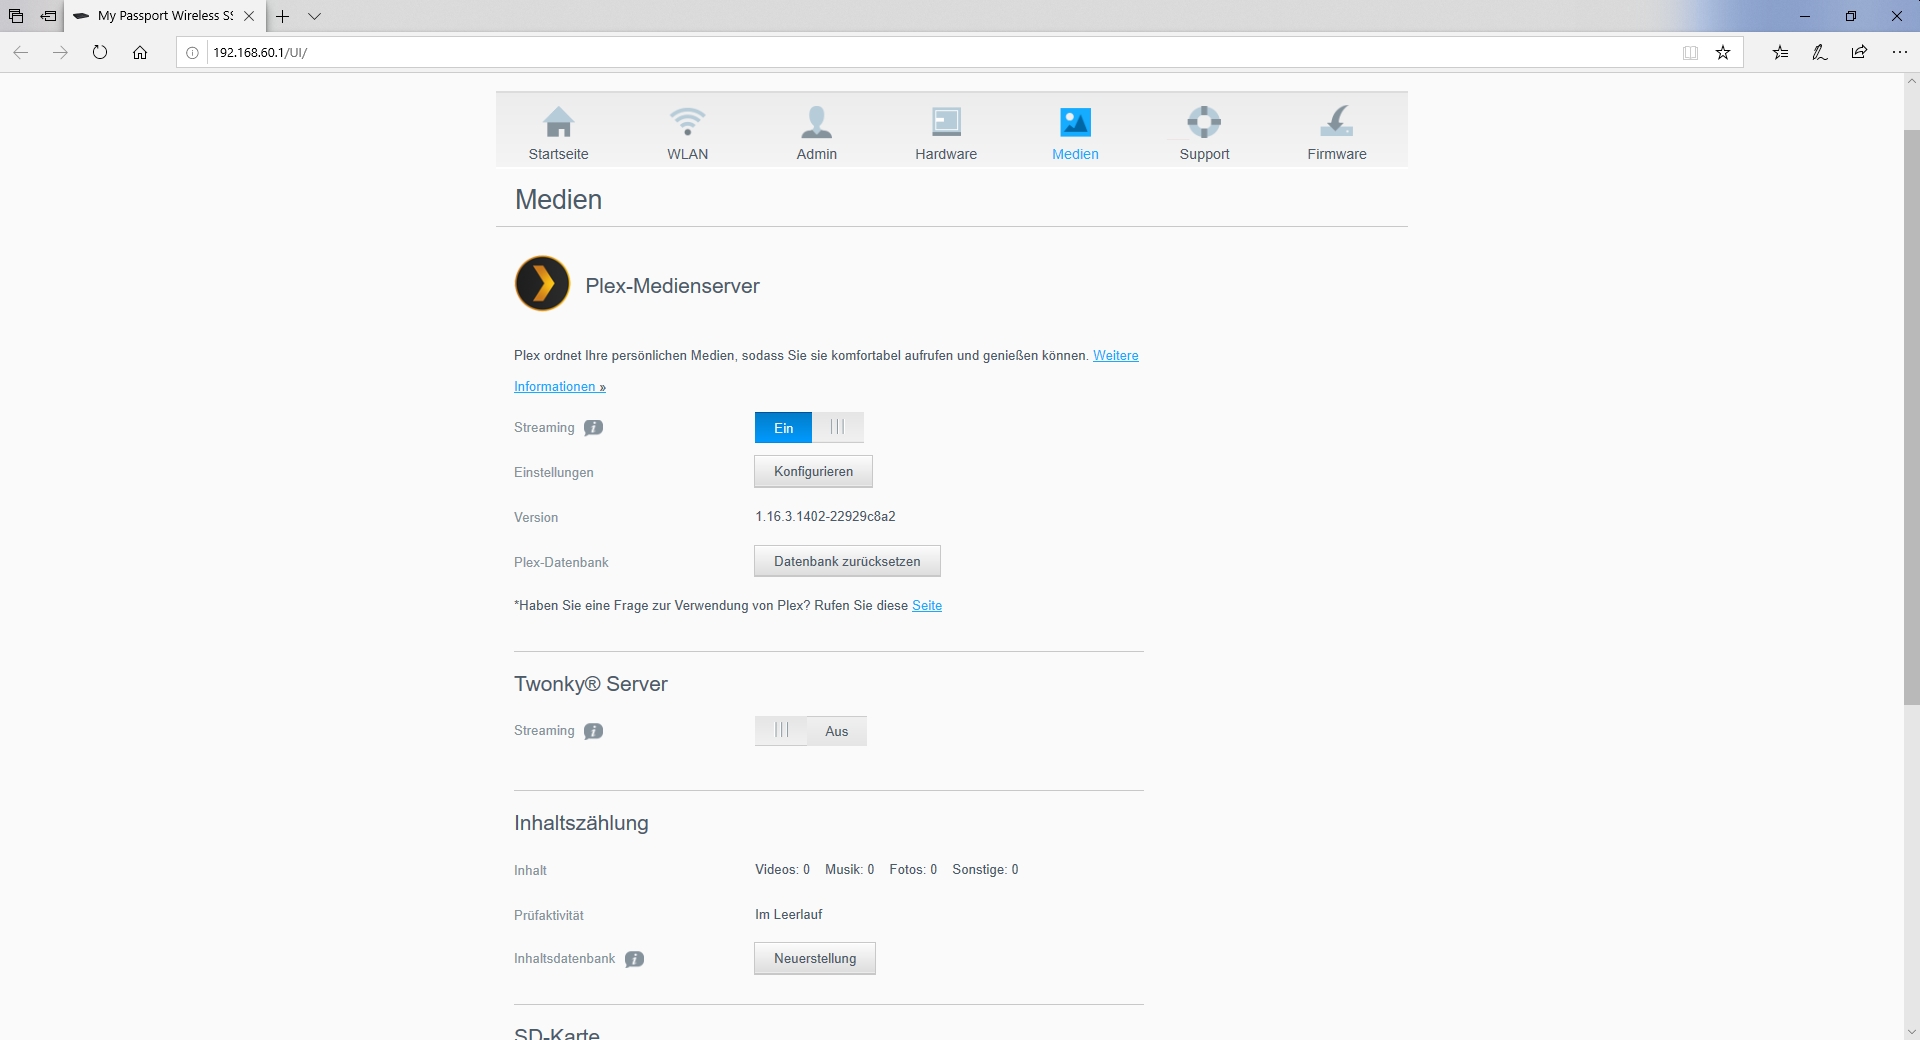Click the Prüfaktivität label

pos(548,916)
